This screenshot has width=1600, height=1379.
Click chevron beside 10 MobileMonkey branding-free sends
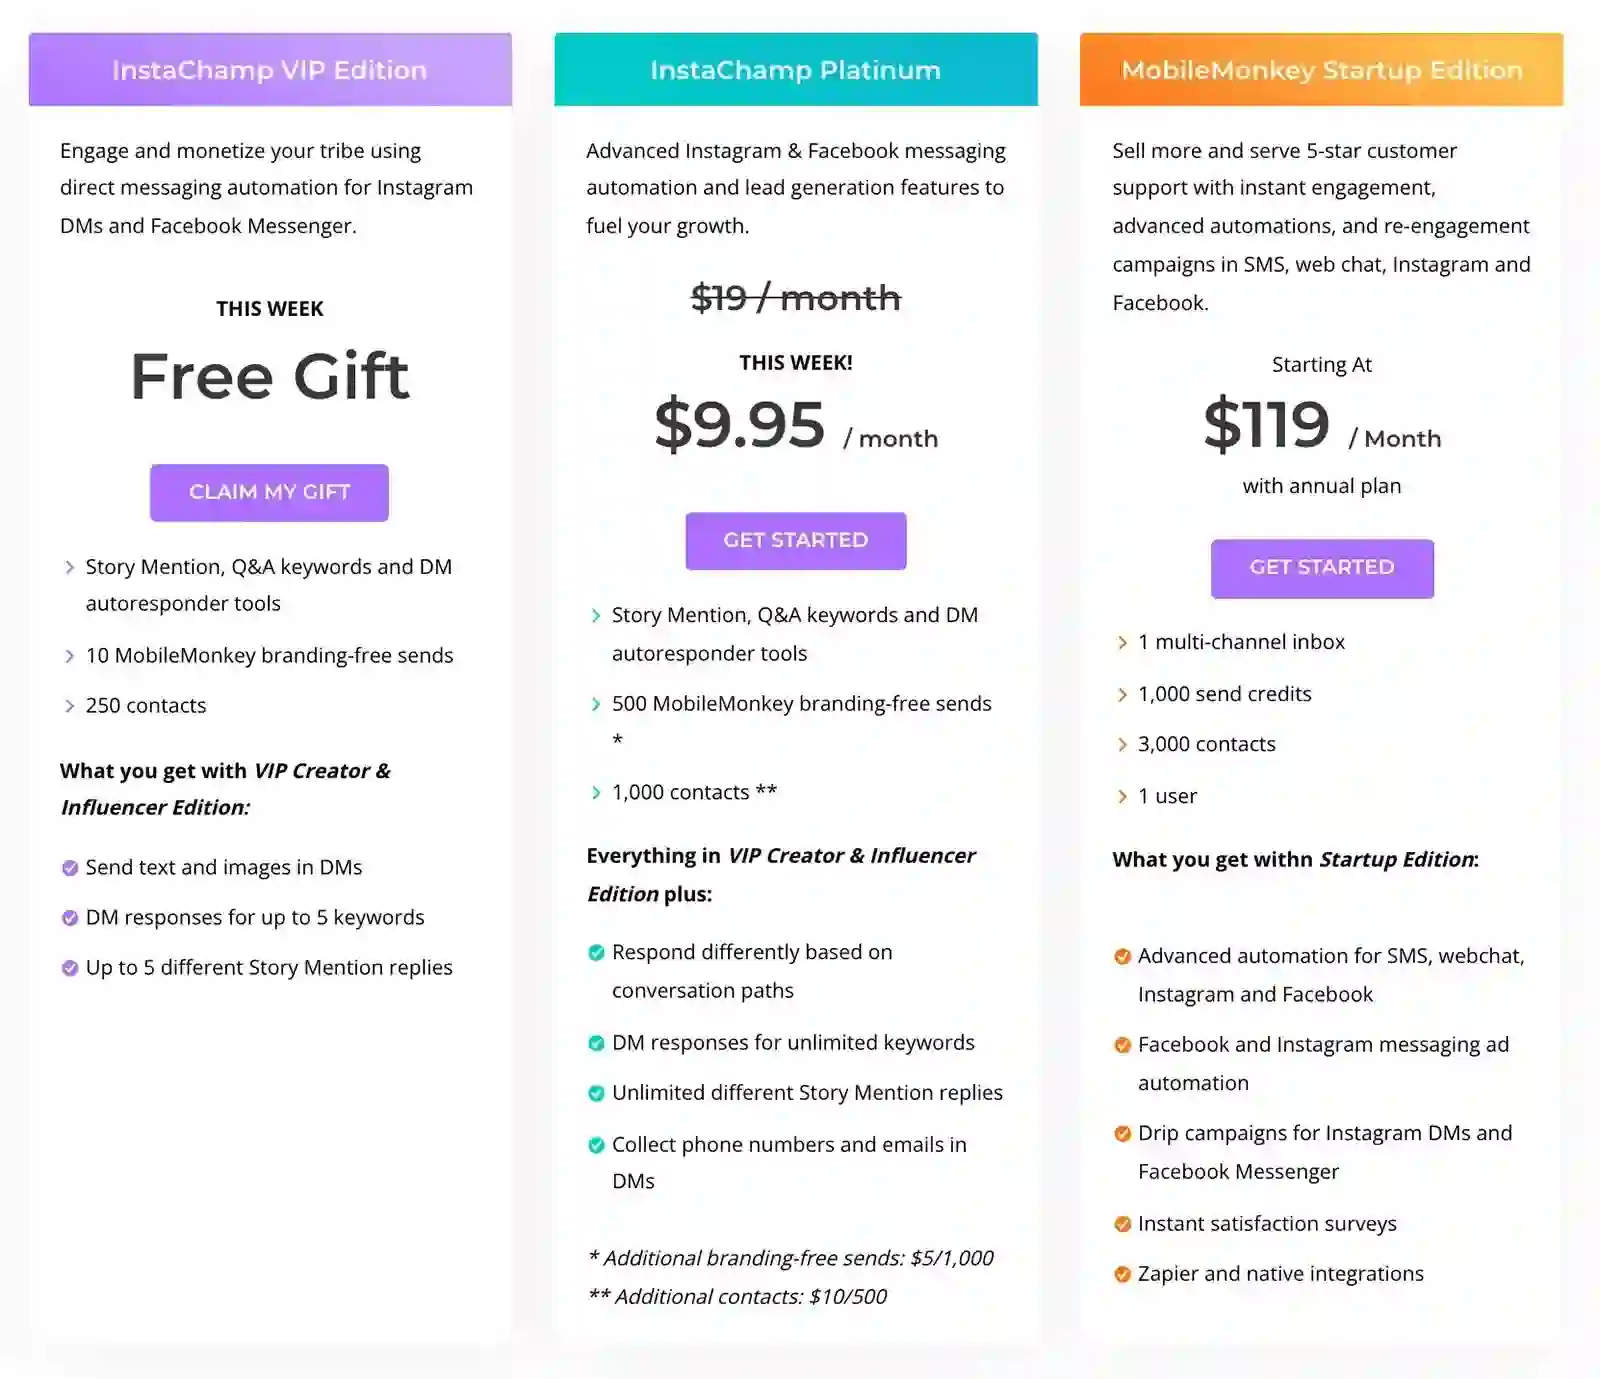[69, 656]
